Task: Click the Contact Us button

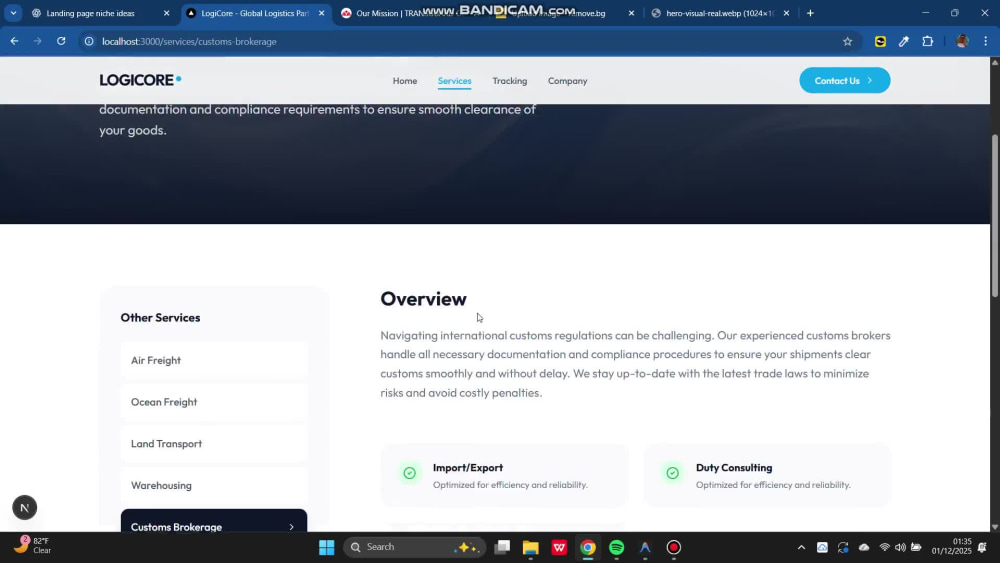Action: (844, 80)
